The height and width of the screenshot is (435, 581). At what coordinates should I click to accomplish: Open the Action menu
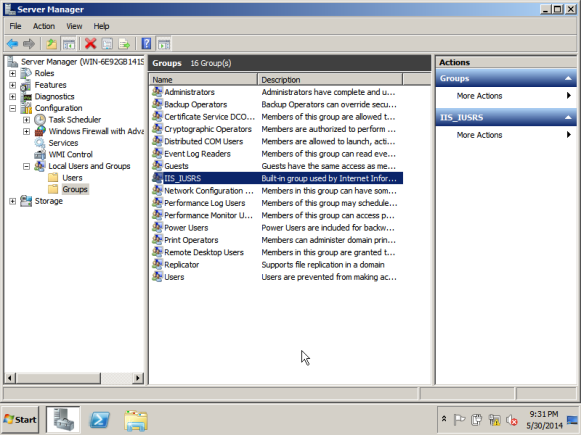[x=44, y=26]
